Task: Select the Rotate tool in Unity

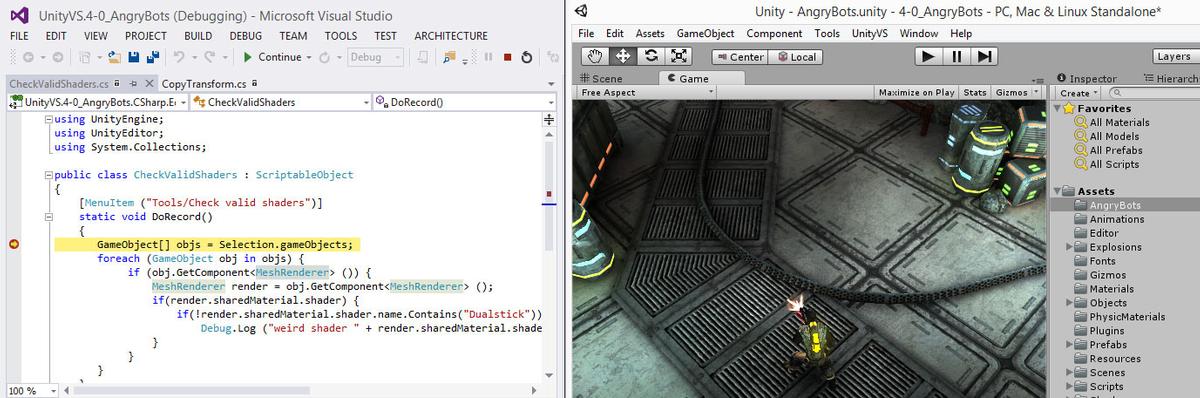Action: click(652, 56)
